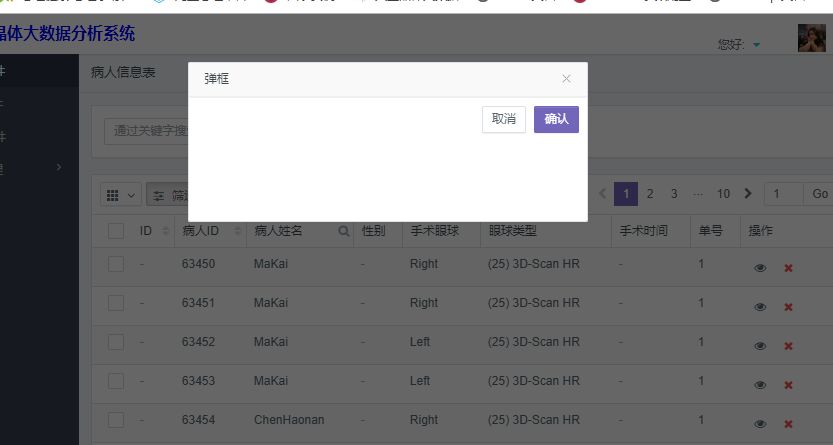Click the 性别 column header

[x=373, y=231]
